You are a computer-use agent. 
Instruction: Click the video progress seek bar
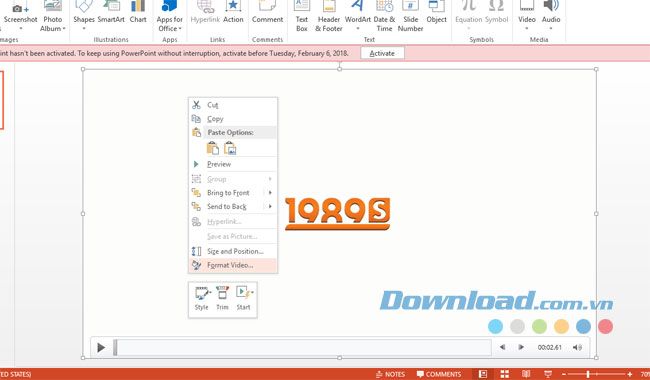pos(303,347)
